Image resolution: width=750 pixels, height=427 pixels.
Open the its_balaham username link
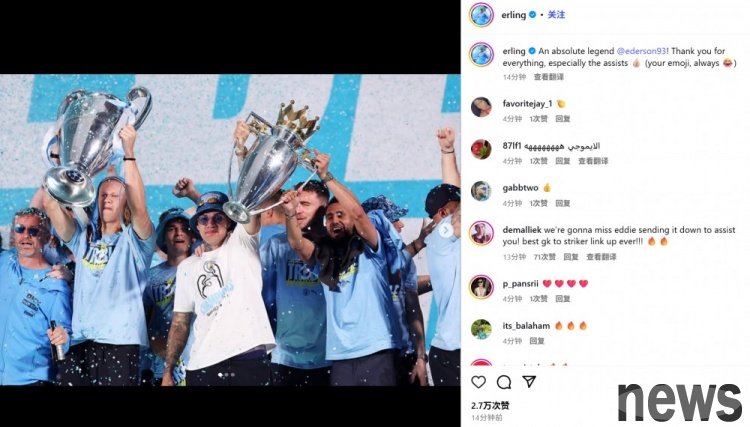[526, 326]
